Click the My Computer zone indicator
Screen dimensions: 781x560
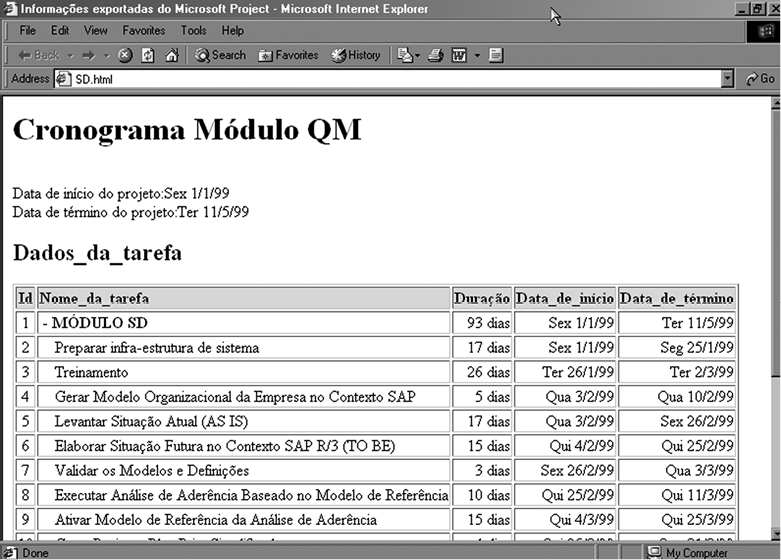tap(687, 553)
